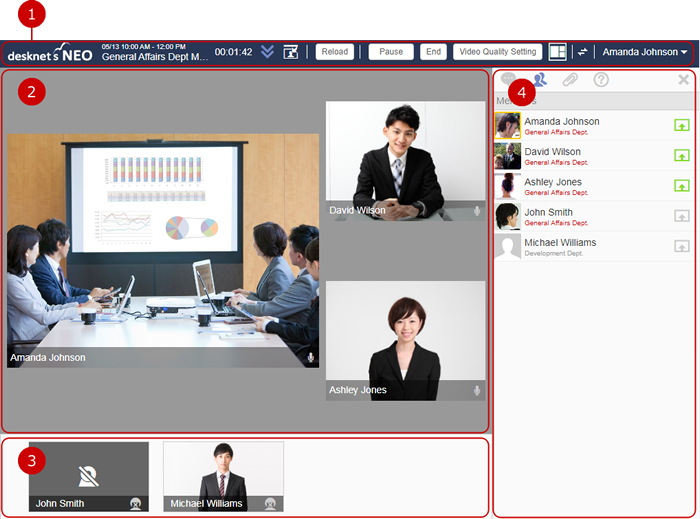This screenshot has height=519, width=700.
Task: Click Development Dept. under Michael Williams
Action: click(554, 253)
